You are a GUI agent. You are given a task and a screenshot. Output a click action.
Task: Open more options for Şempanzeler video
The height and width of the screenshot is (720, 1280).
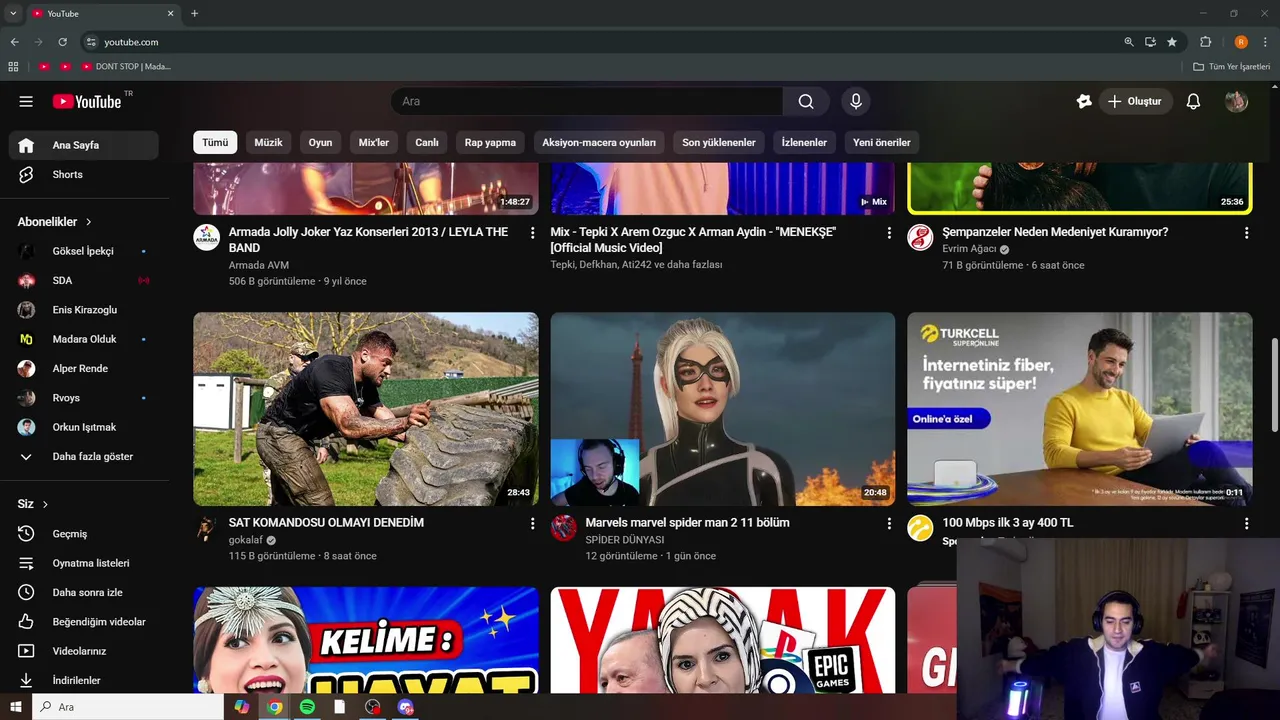[1246, 233]
